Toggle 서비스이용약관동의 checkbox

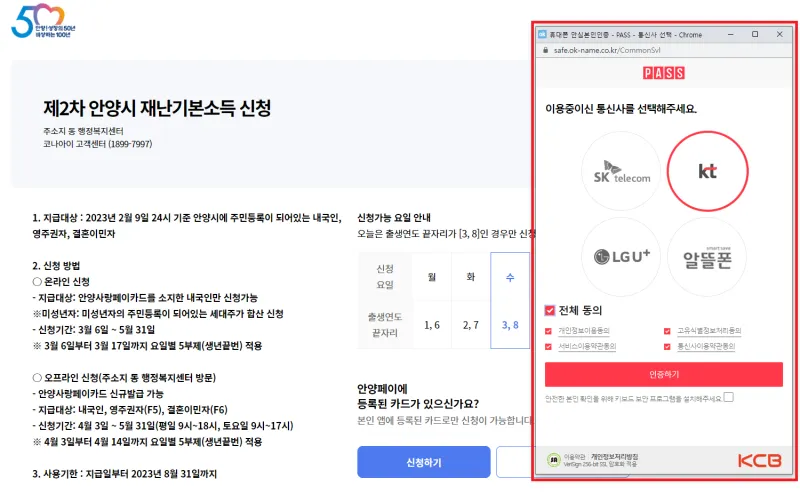click(x=548, y=347)
